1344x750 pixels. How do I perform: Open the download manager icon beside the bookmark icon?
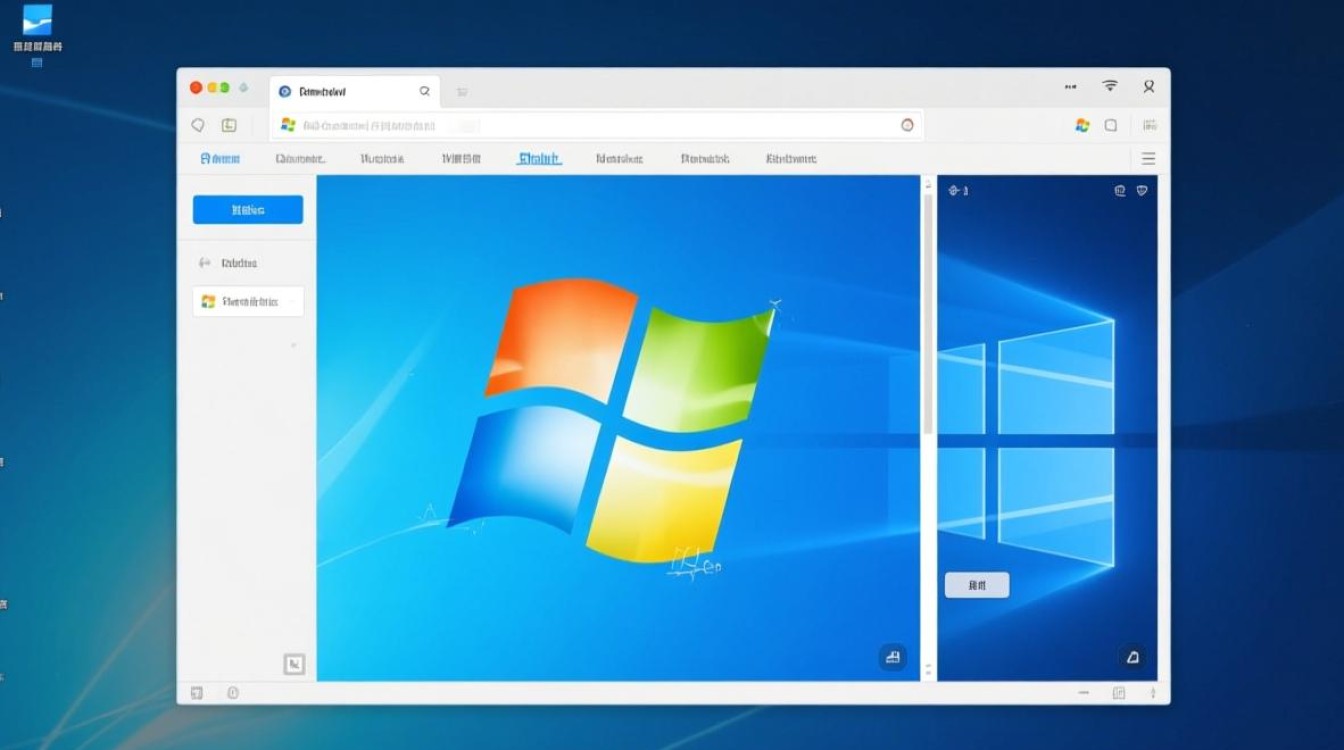[230, 124]
